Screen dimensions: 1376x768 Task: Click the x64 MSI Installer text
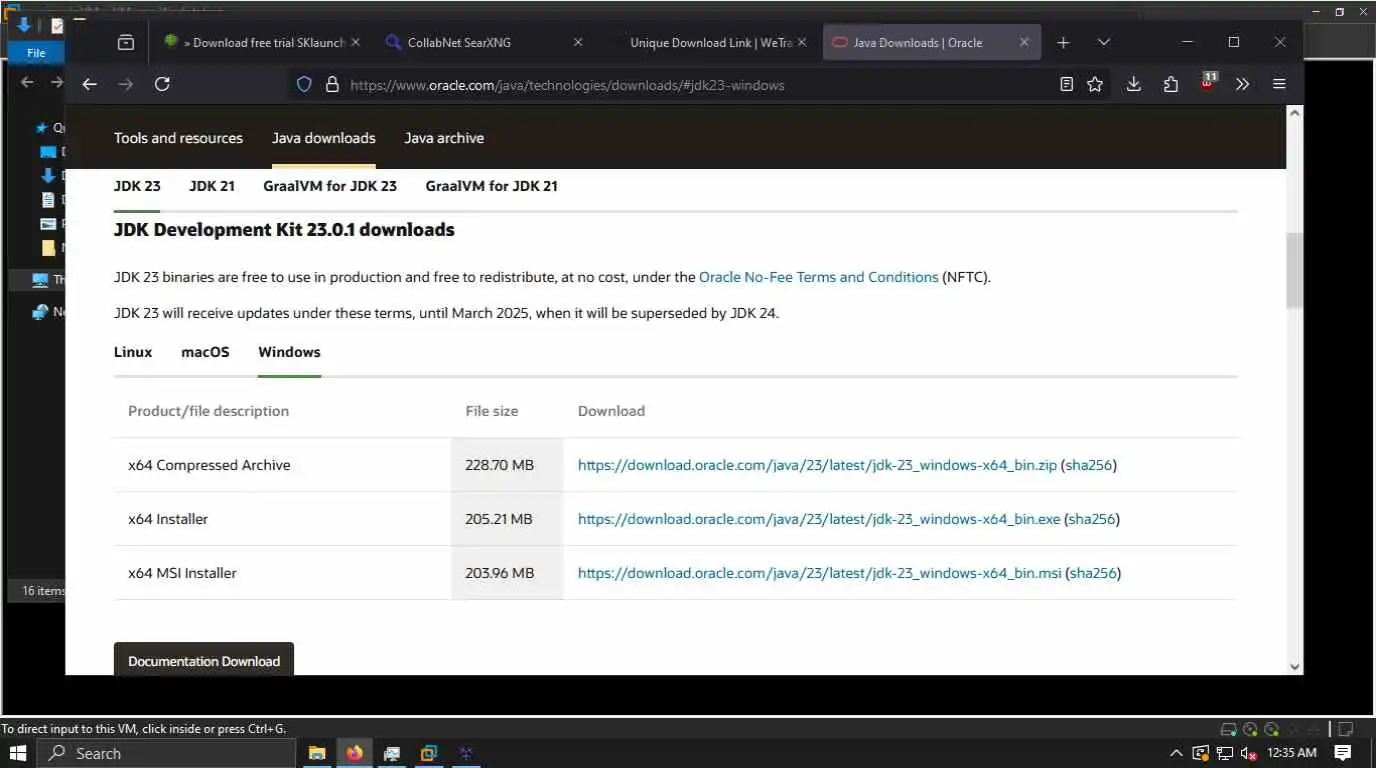point(182,573)
